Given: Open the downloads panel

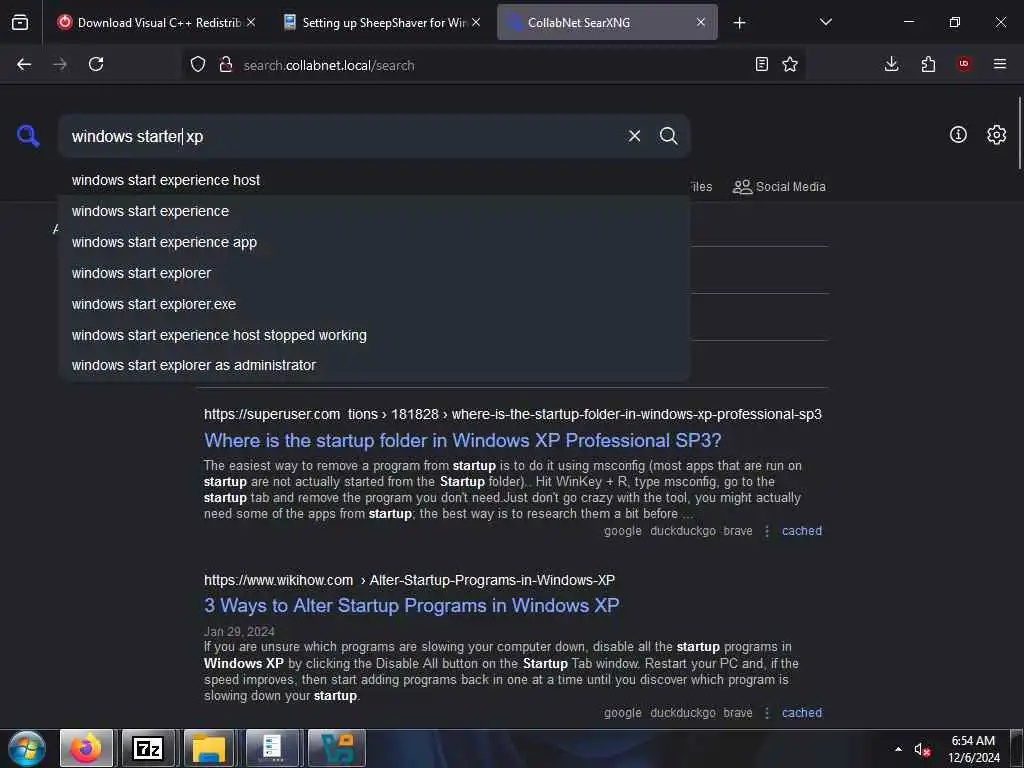Looking at the screenshot, I should point(891,64).
